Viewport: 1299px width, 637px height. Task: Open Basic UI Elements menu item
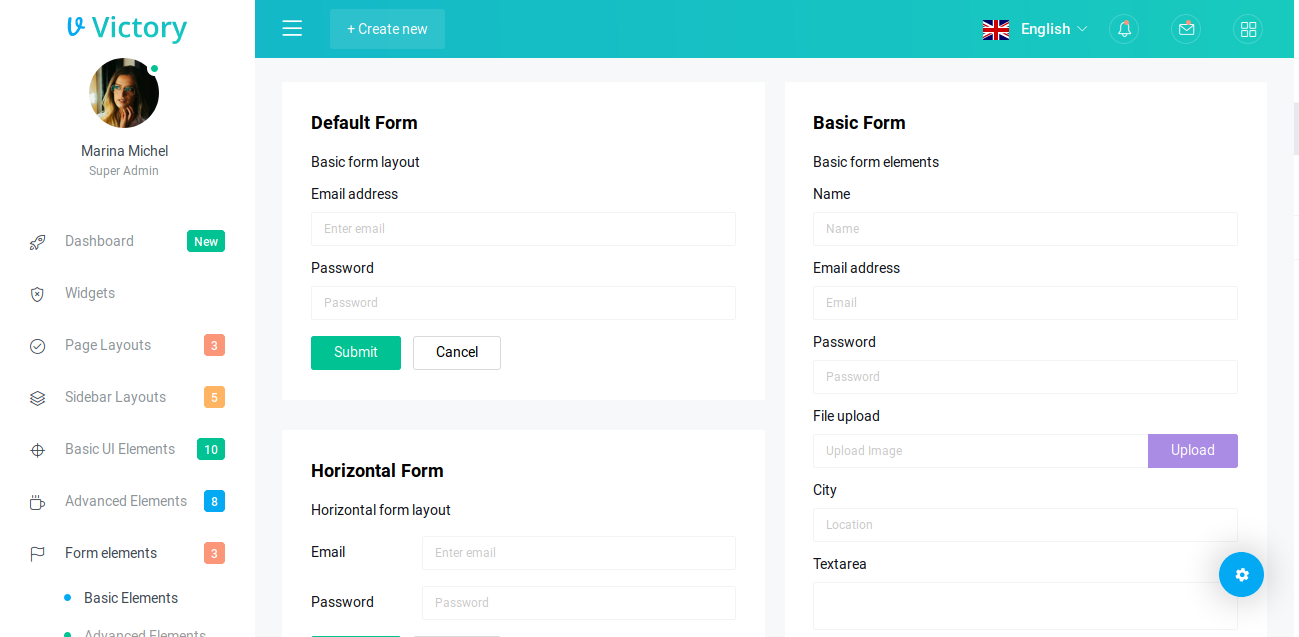pyautogui.click(x=120, y=449)
